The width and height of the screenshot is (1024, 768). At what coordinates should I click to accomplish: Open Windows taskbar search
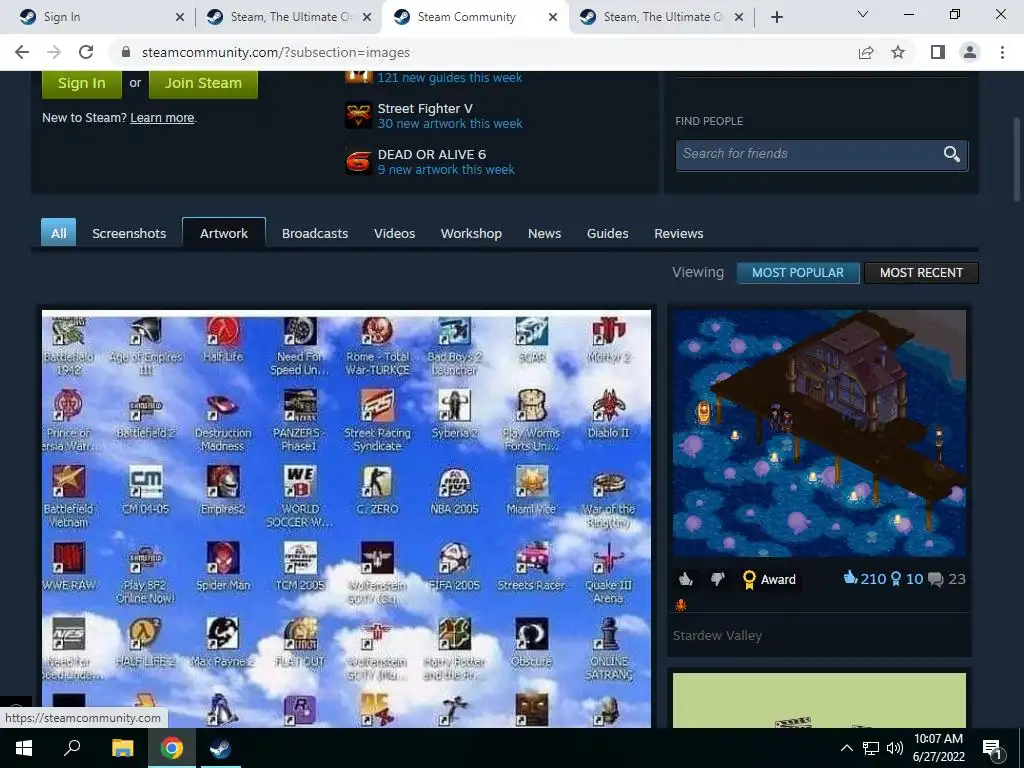tap(72, 748)
